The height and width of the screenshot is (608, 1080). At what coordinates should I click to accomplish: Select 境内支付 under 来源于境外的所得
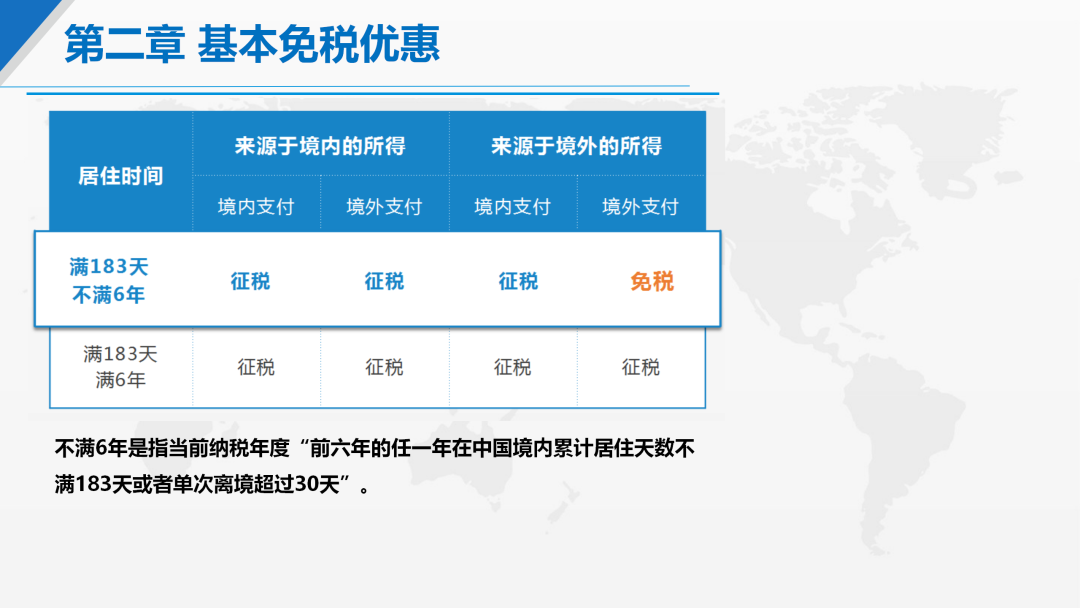pyautogui.click(x=512, y=207)
